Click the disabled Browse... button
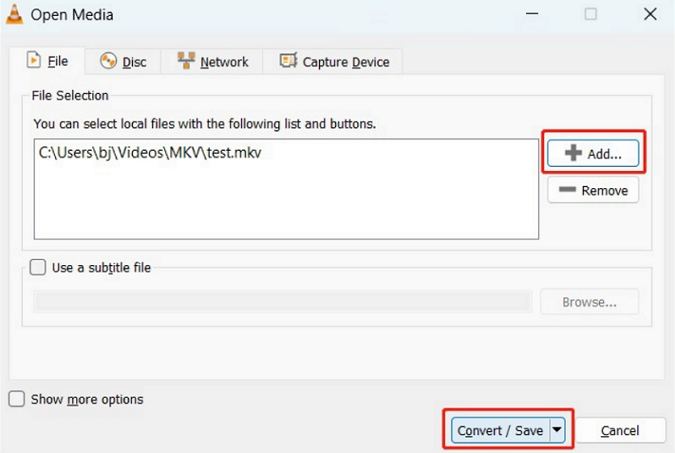 point(589,302)
